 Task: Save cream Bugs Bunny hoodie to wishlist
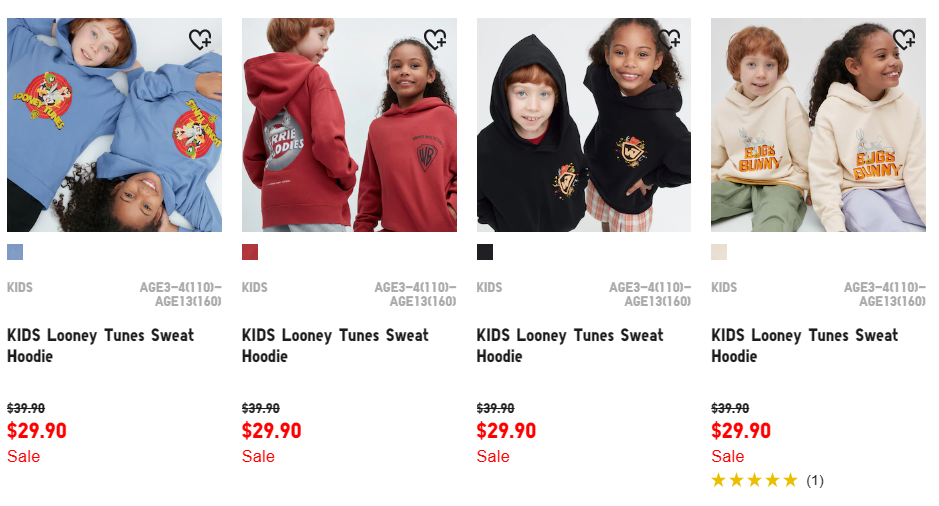click(904, 40)
